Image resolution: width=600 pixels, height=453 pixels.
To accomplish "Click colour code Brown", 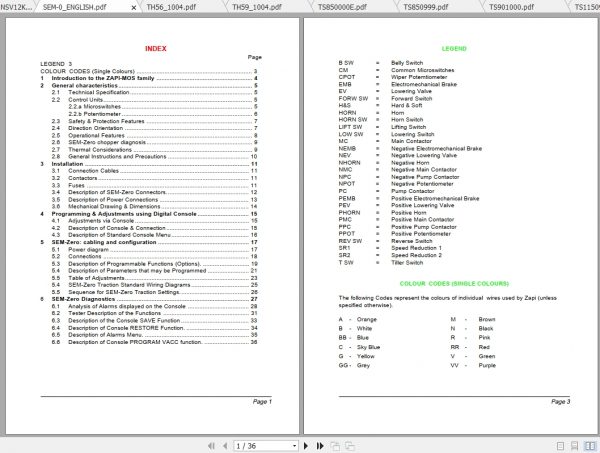I will click(487, 319).
